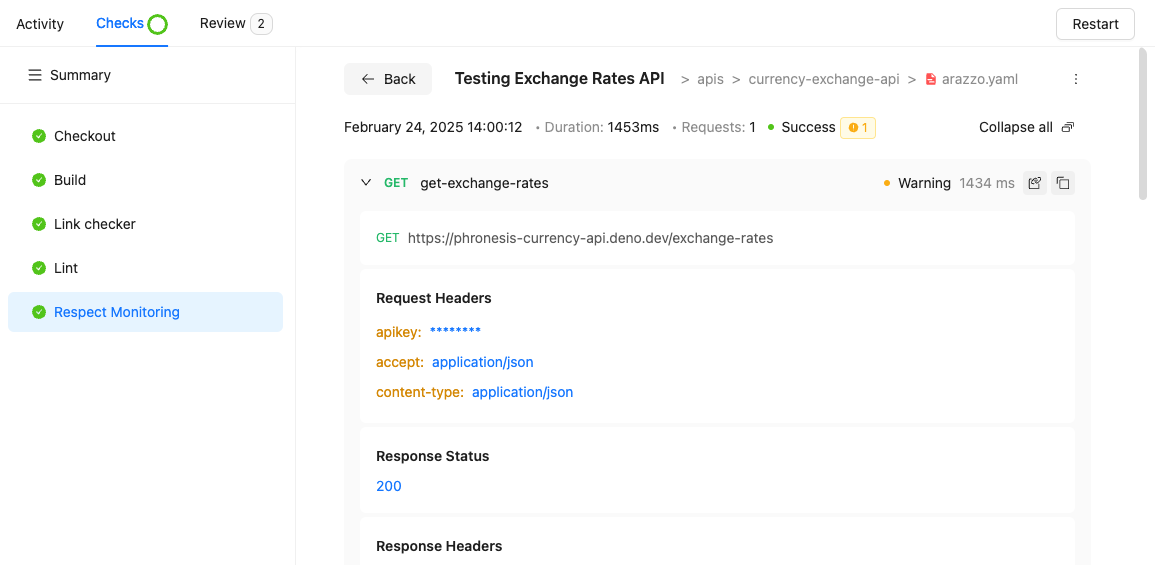1155x565 pixels.
Task: Open the Summary section in sidebar
Action: click(80, 75)
